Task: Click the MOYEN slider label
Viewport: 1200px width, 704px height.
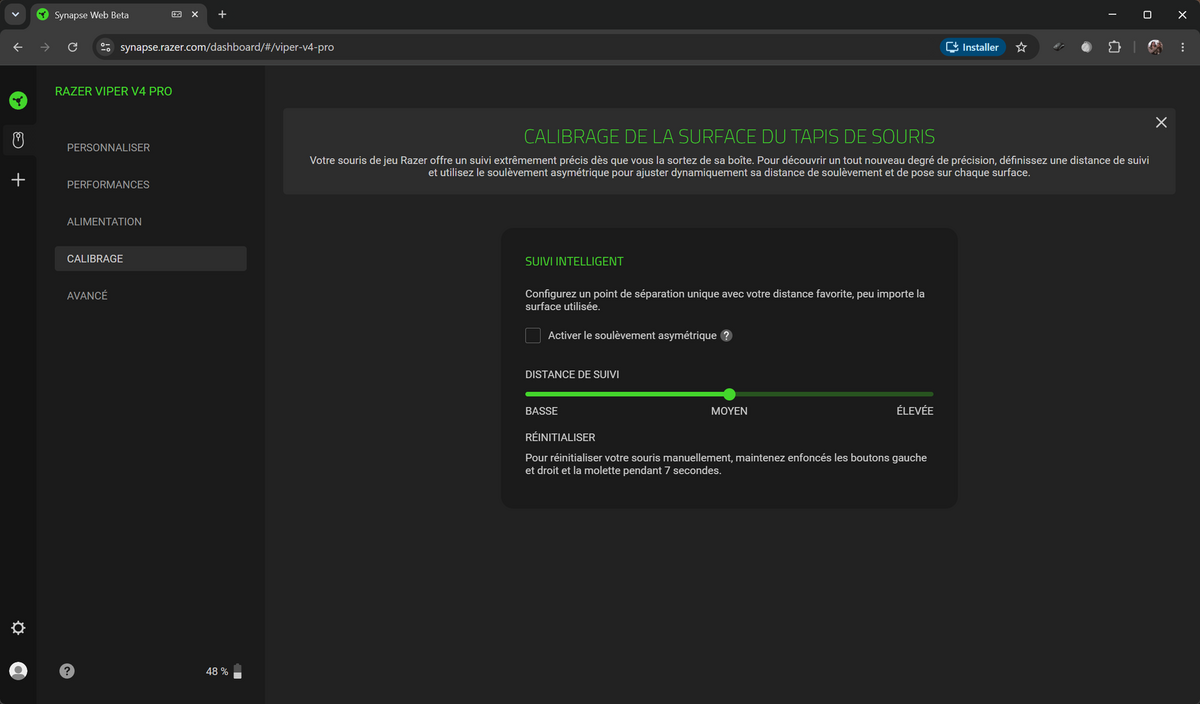Action: click(729, 411)
